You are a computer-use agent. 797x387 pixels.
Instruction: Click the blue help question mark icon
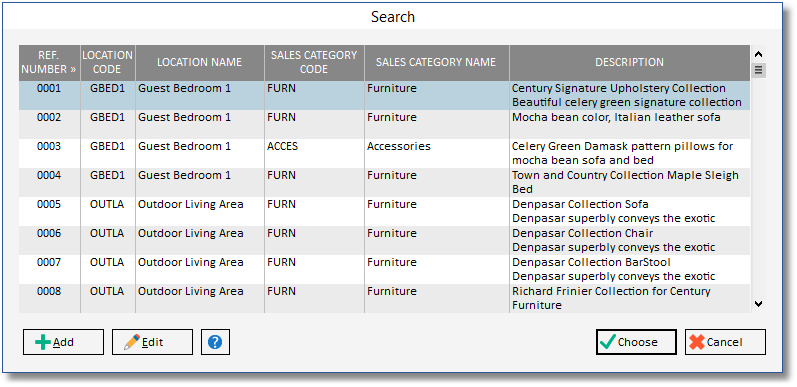[215, 342]
